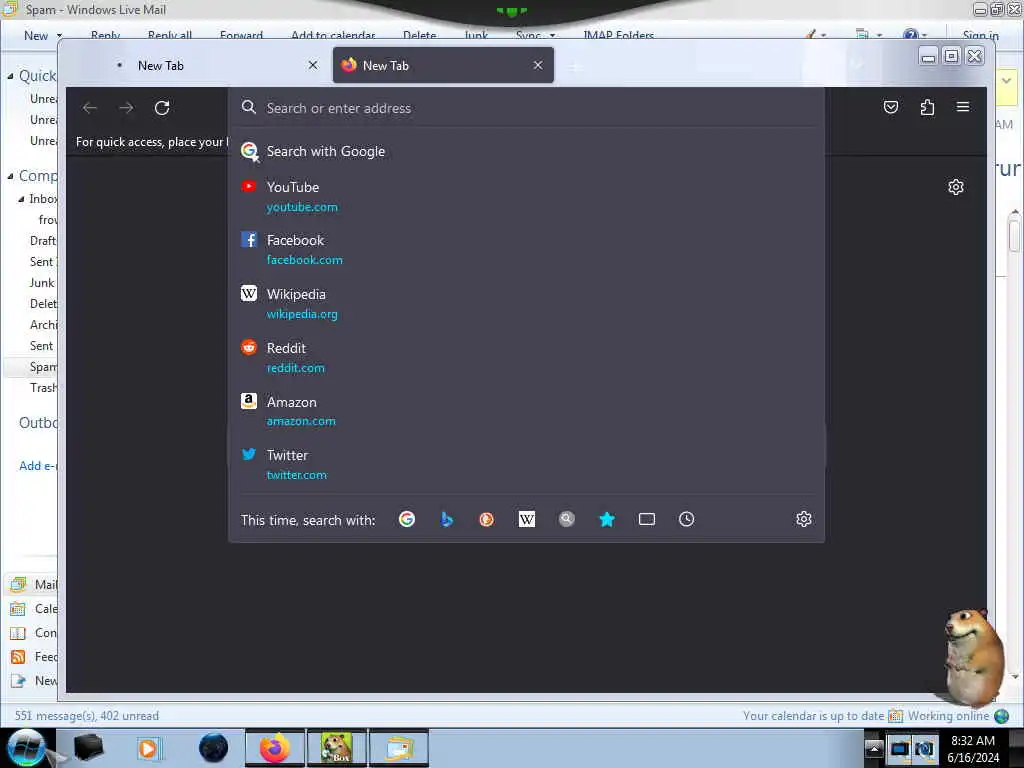Show hidden system tray icons

coord(873,748)
